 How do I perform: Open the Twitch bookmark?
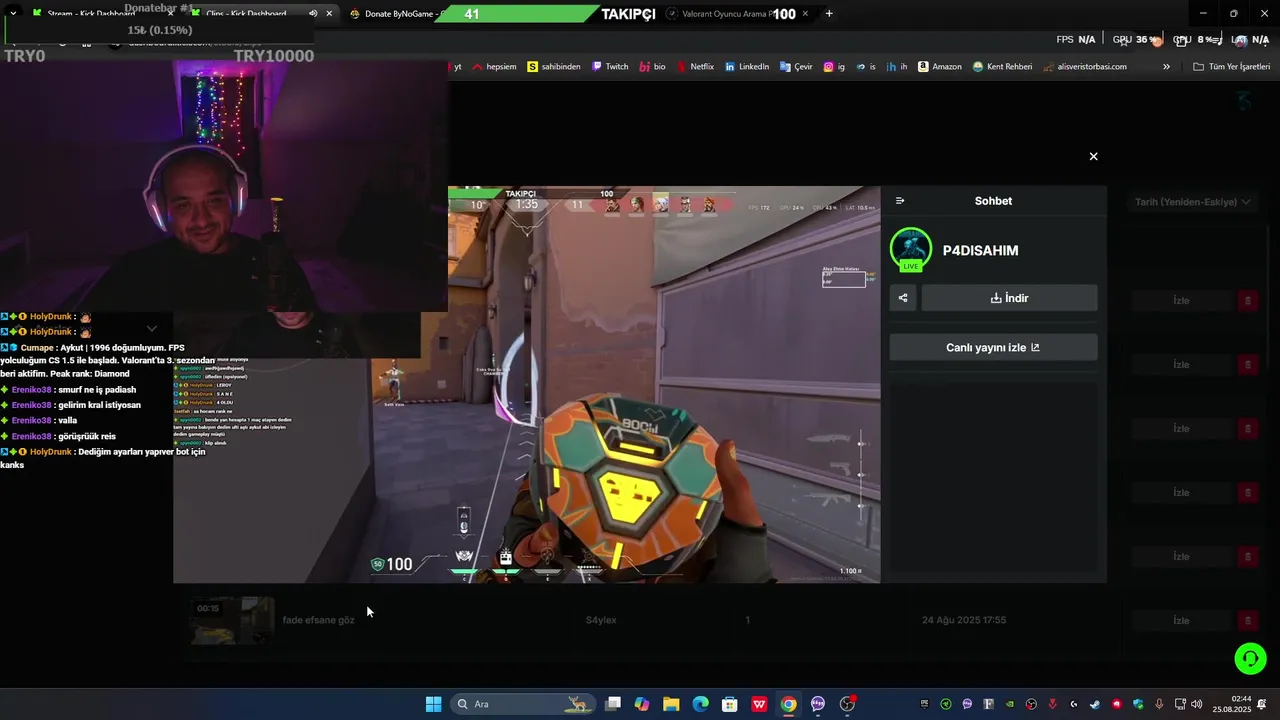(x=610, y=67)
